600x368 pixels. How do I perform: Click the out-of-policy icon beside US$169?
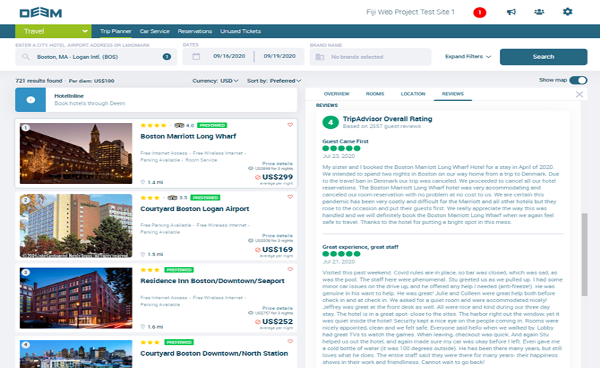[258, 250]
